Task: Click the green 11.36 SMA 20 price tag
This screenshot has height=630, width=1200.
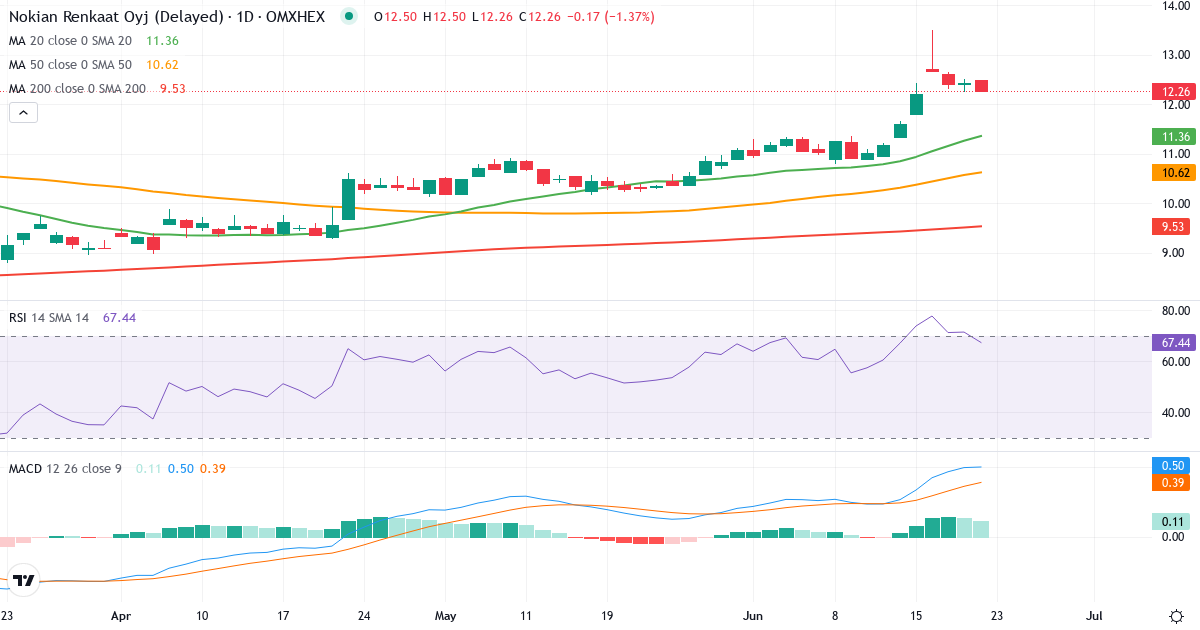Action: [x=1174, y=136]
